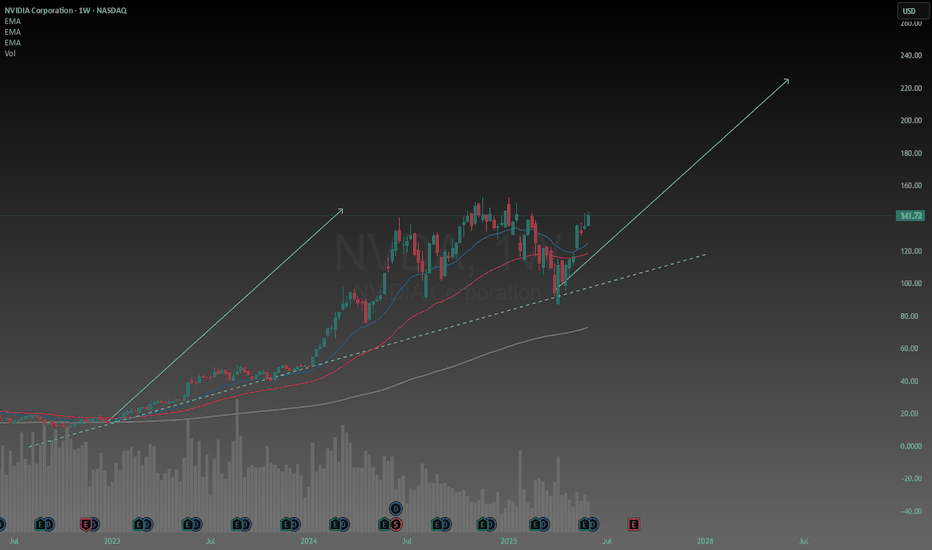Open the dividend marker beside May 2023 earnings
Image resolution: width=932 pixels, height=550 pixels.
pyautogui.click(x=197, y=524)
